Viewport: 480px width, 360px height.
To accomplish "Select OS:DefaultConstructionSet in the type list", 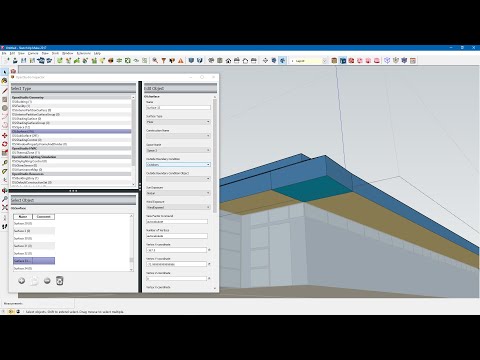I will [71, 183].
